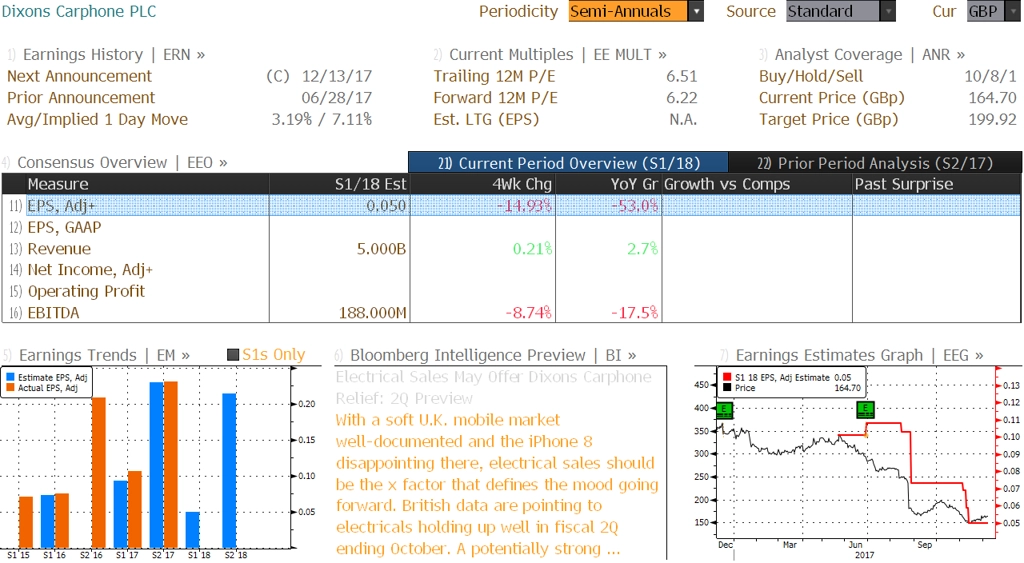This screenshot has width=1024, height=563.
Task: Click the Prior Announcement date 06/28/17
Action: [336, 98]
